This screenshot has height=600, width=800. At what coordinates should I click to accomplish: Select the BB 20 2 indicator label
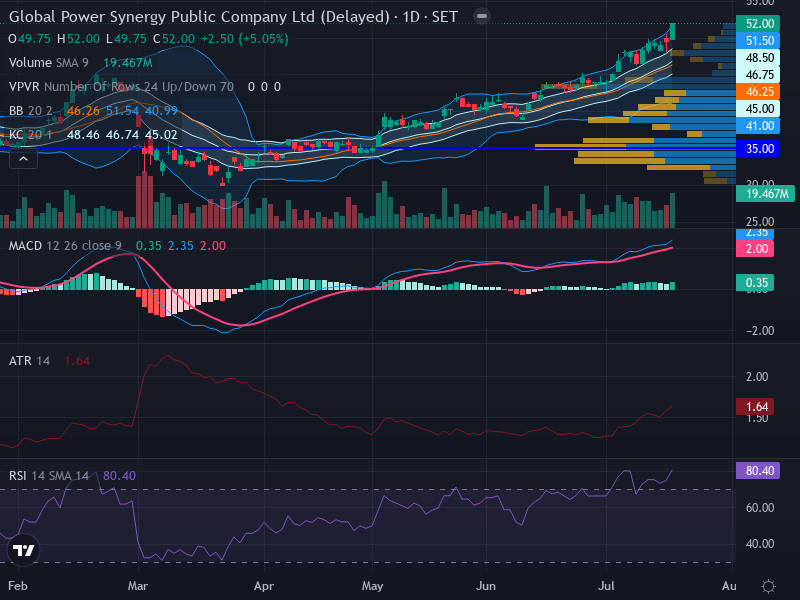point(31,111)
